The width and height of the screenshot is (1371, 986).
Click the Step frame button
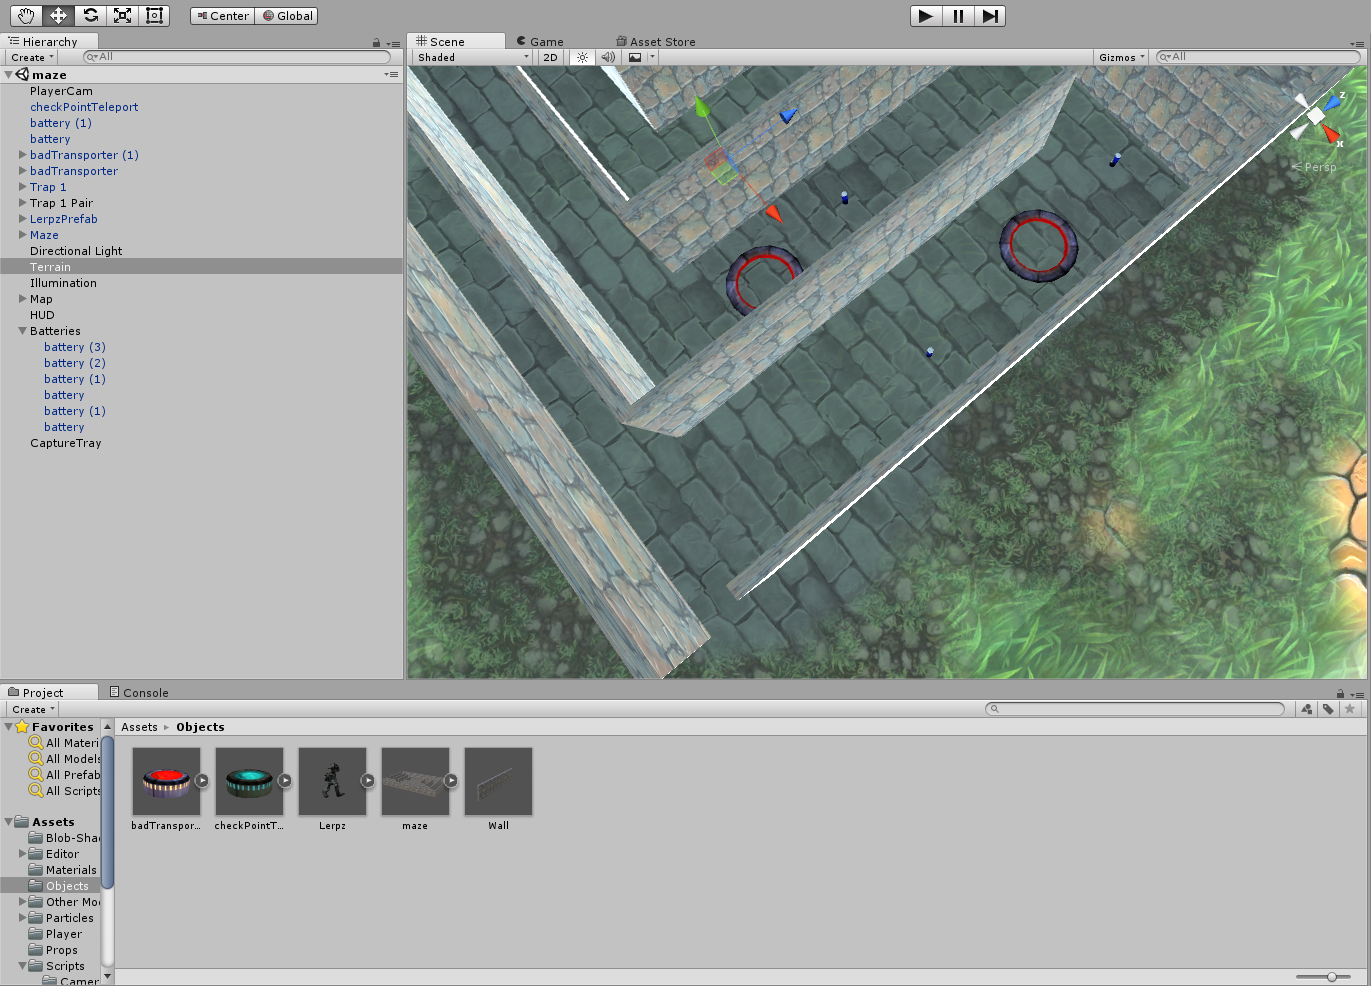pos(990,16)
